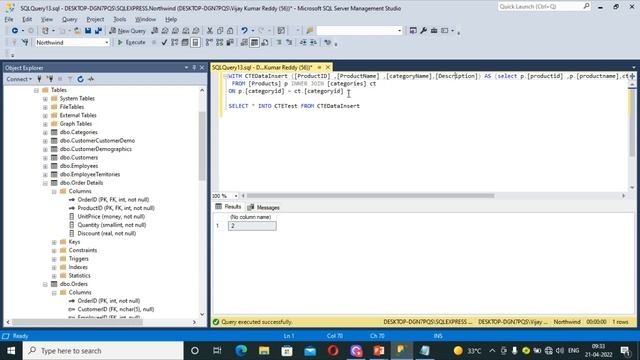
Task: Click the Display Estimated Execution Plan icon
Action: 175,42
